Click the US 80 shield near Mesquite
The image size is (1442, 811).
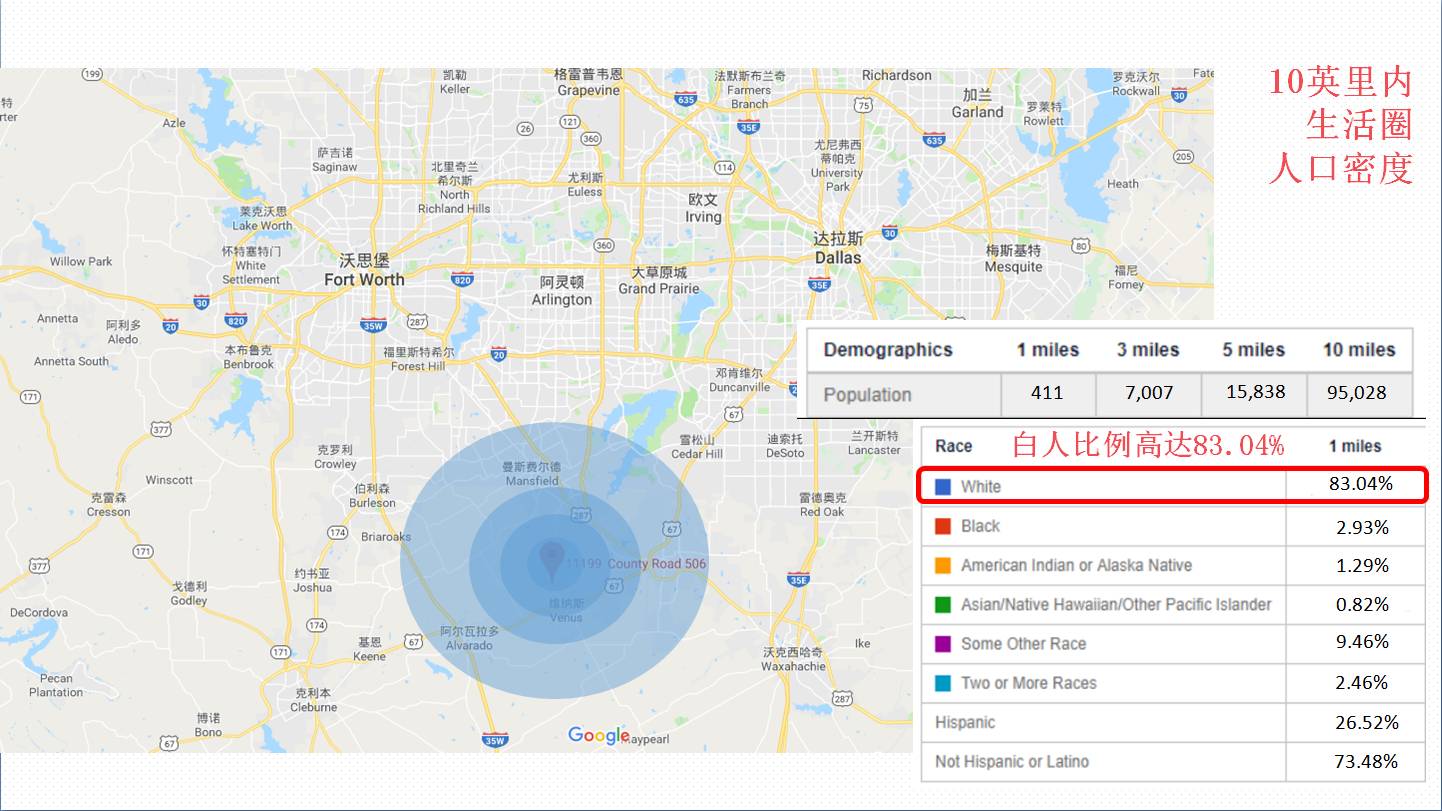(x=1079, y=245)
